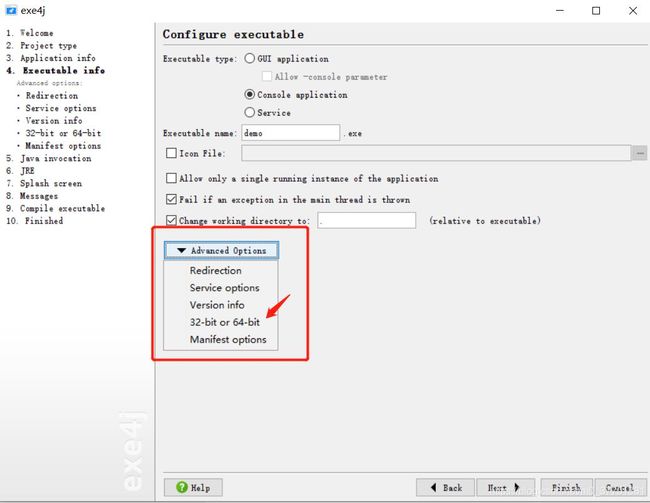Choose Service options from dropdown menu
The width and height of the screenshot is (650, 503).
coord(224,288)
